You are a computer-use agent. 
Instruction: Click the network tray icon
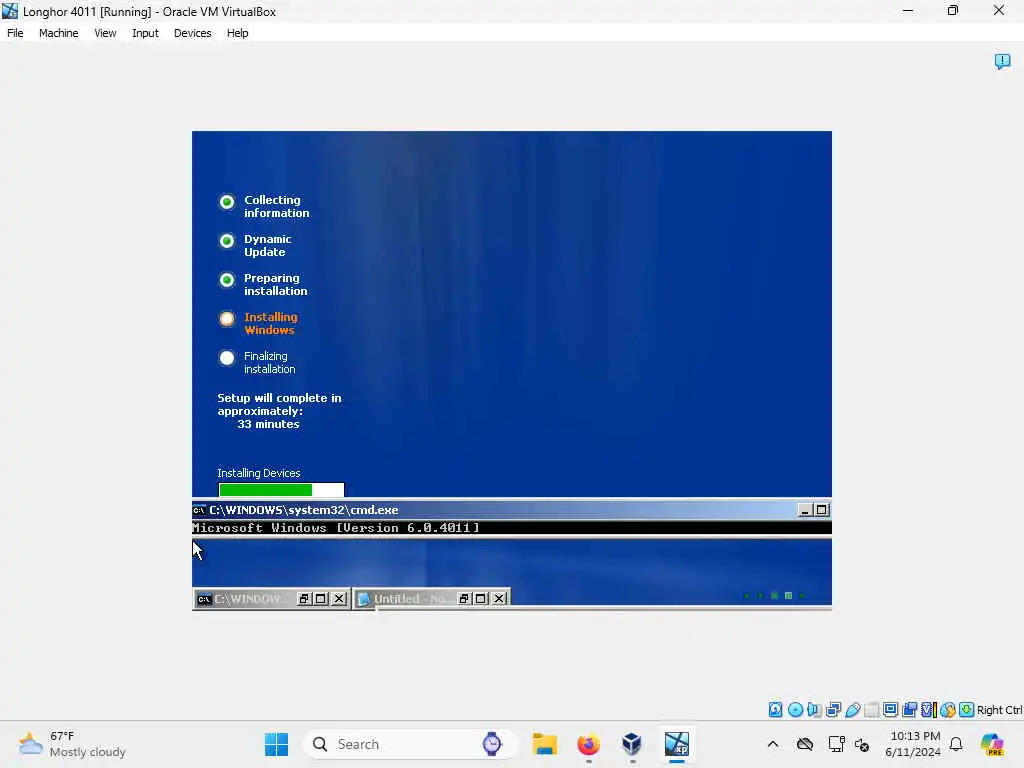[836, 744]
